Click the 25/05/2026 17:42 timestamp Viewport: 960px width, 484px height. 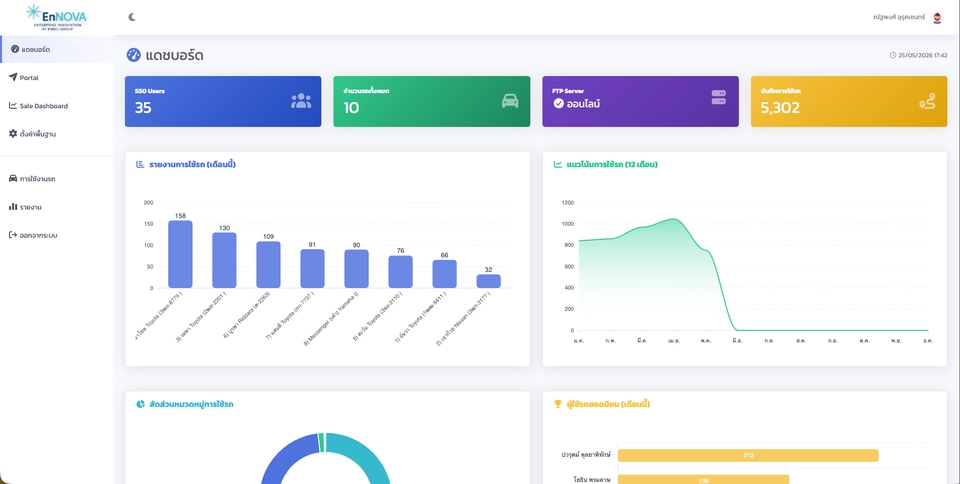923,55
